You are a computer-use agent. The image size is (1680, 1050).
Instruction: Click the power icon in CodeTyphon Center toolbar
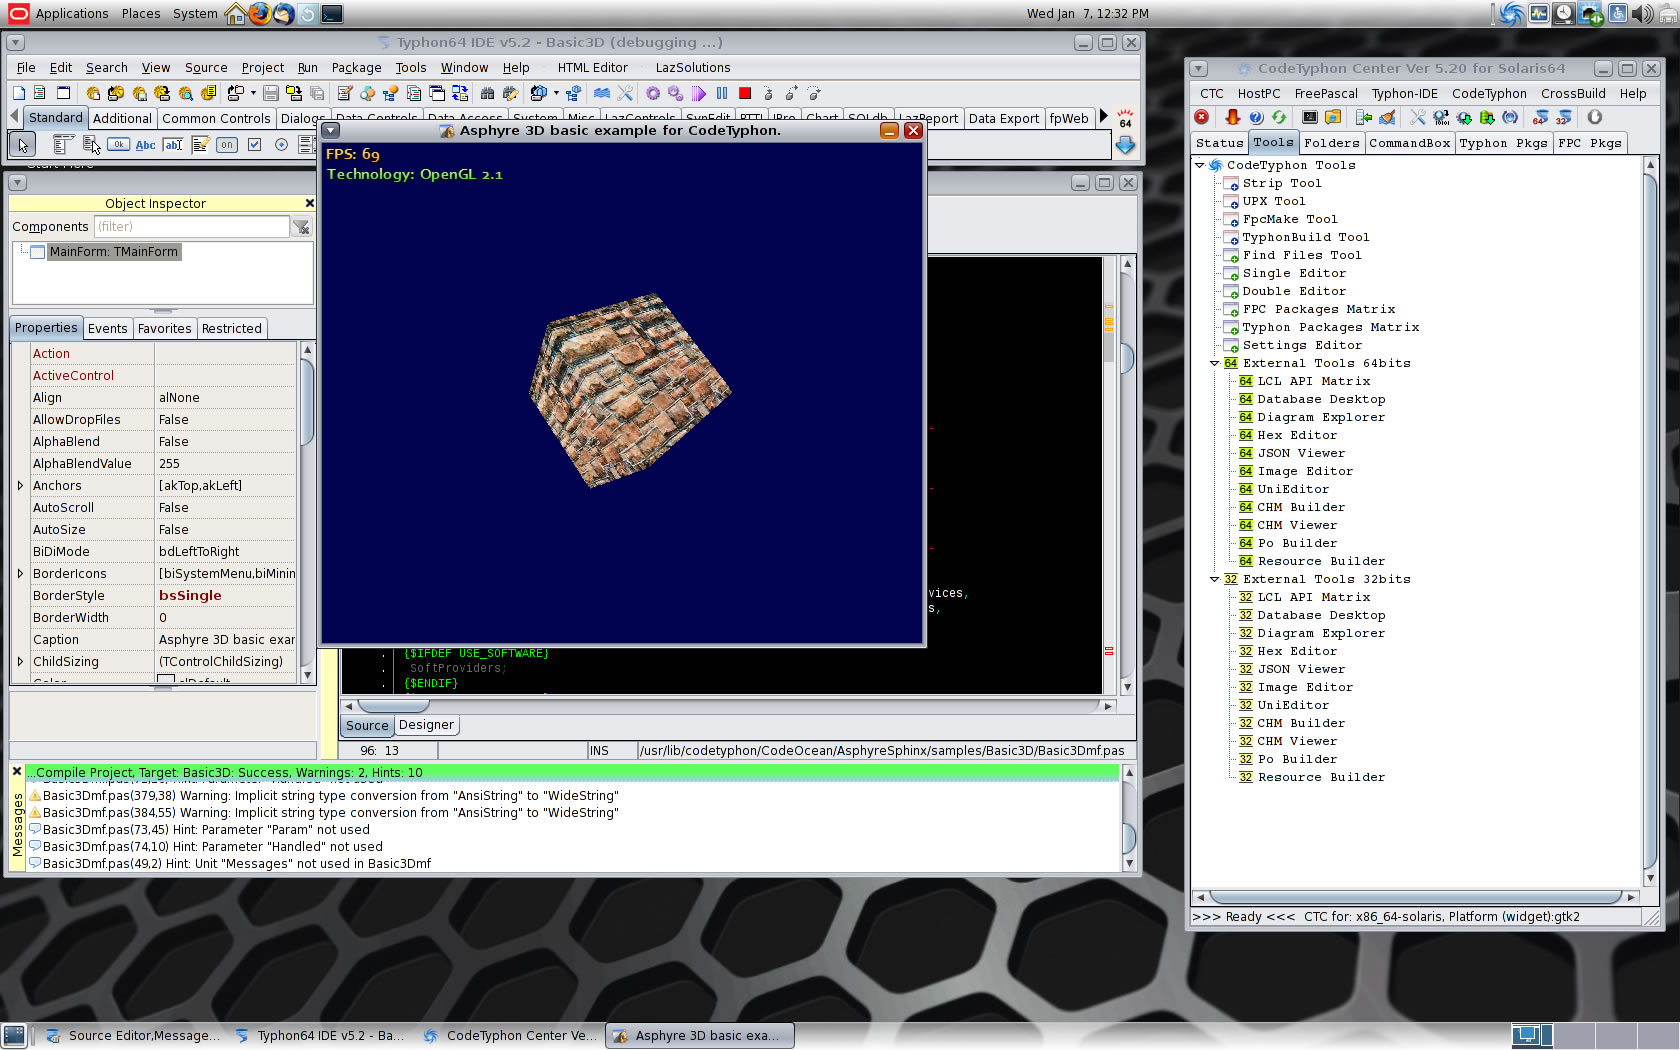coord(1595,117)
